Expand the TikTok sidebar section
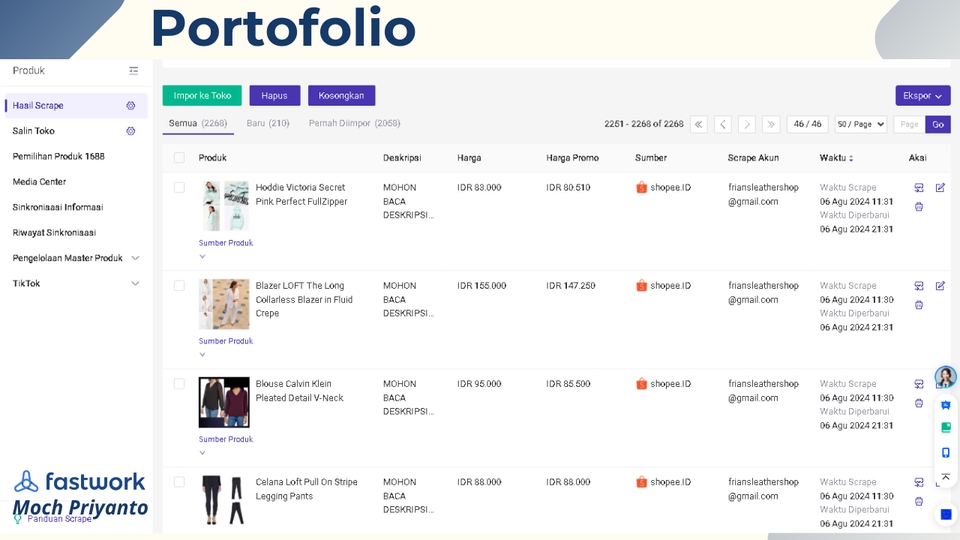The width and height of the screenshot is (960, 540). coord(135,283)
